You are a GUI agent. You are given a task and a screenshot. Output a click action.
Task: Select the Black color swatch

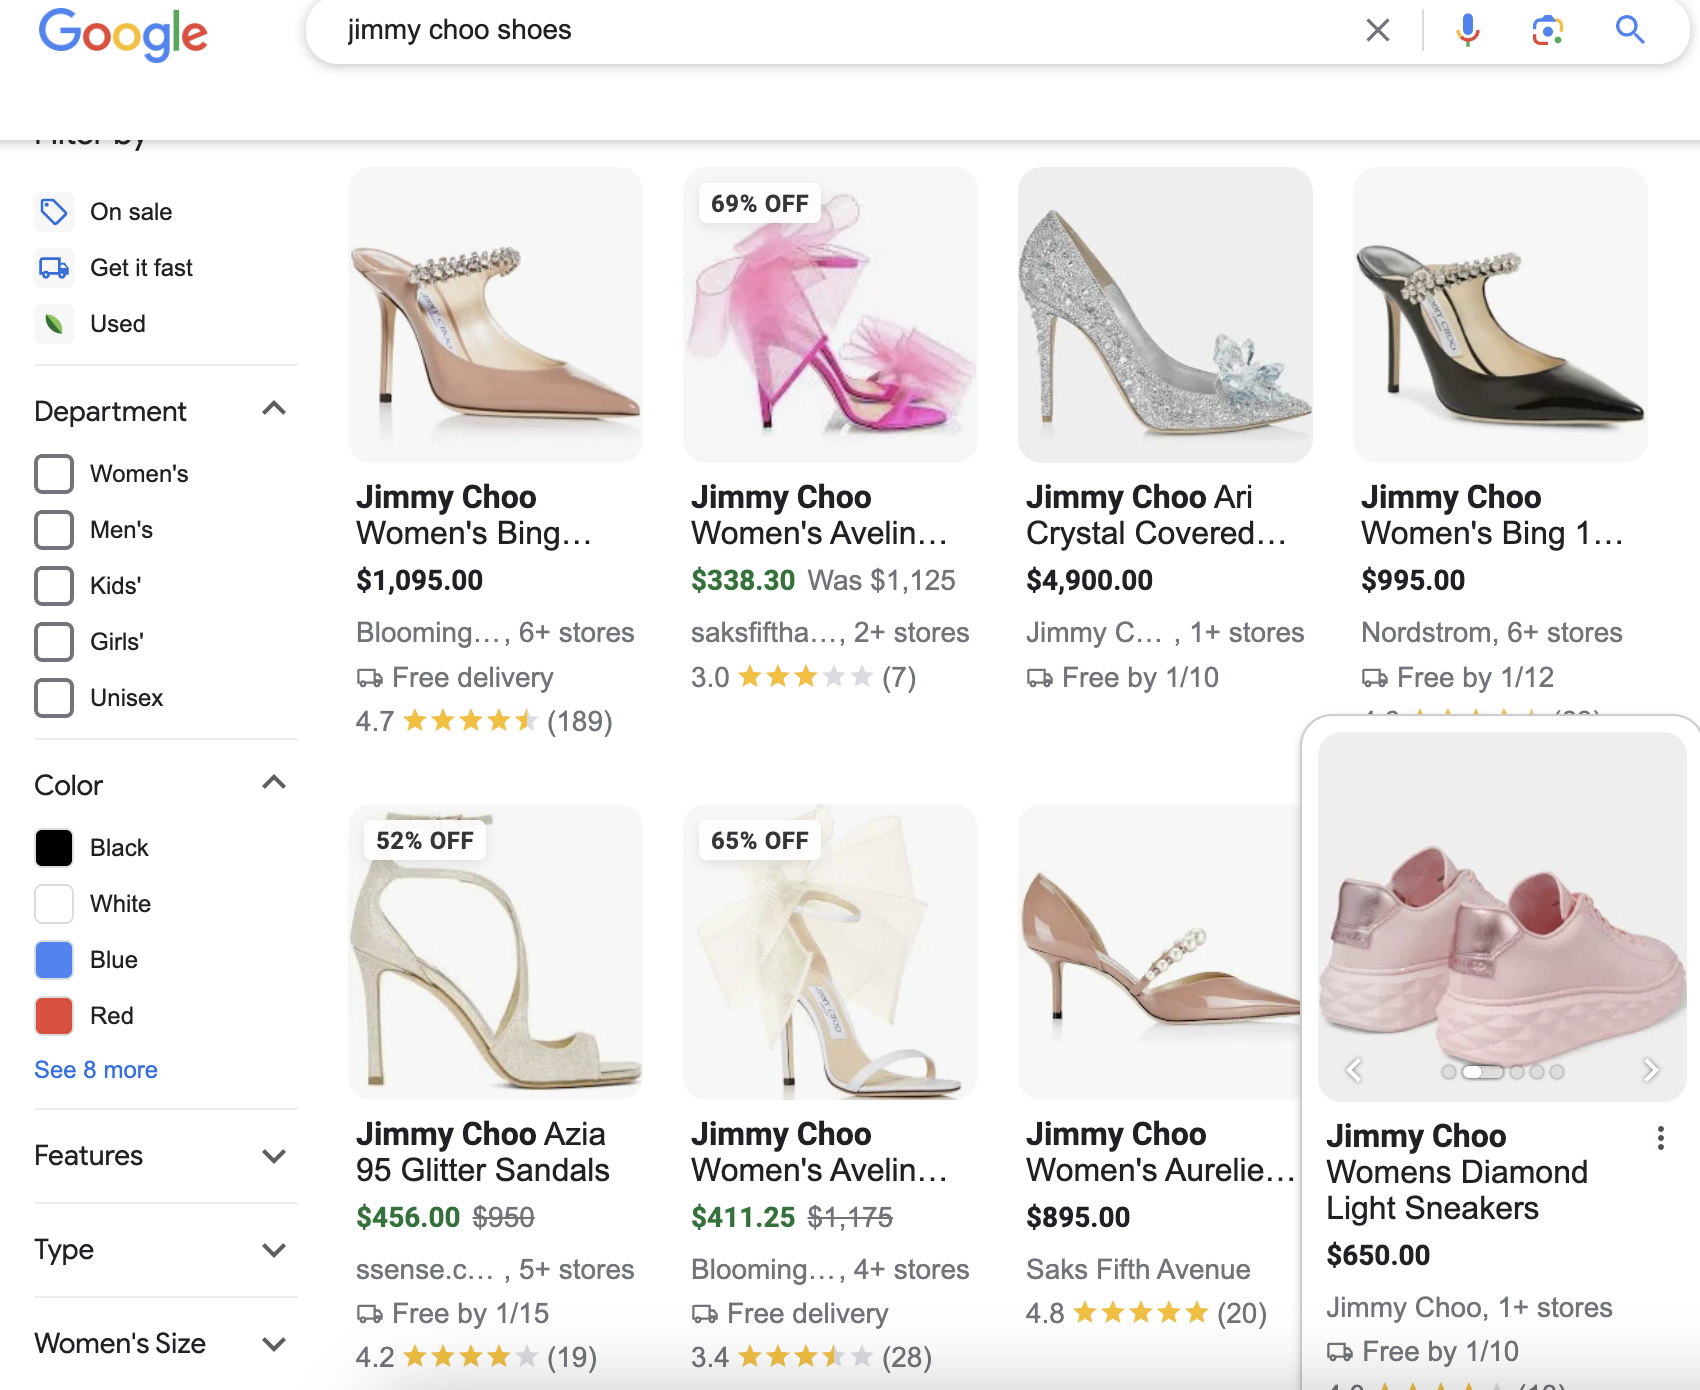54,848
